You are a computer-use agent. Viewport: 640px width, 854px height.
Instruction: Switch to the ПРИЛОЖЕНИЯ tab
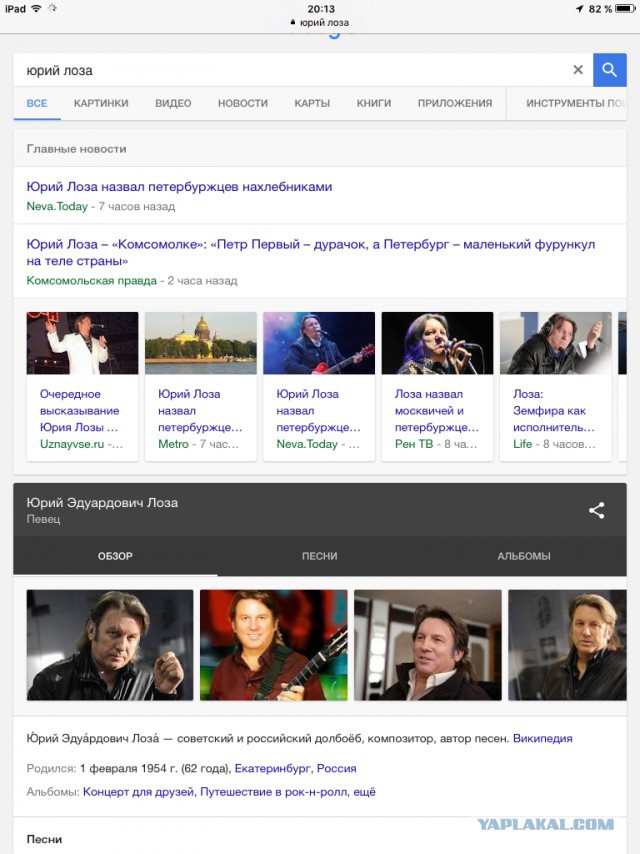(x=455, y=103)
